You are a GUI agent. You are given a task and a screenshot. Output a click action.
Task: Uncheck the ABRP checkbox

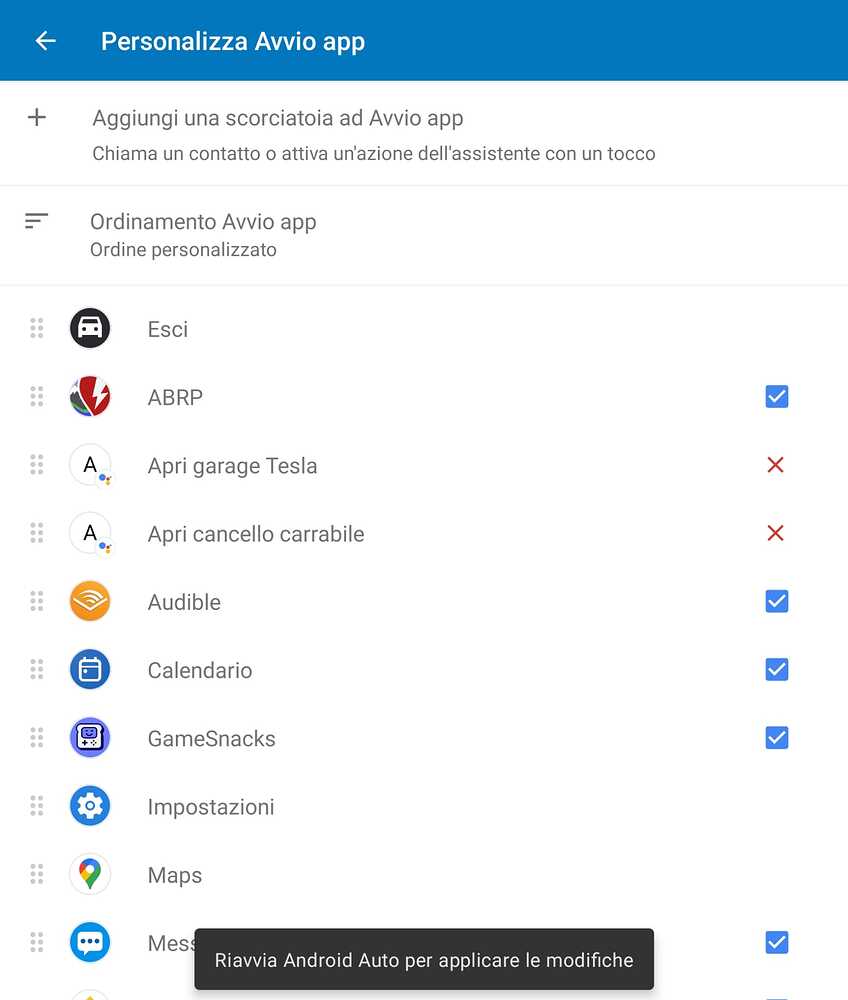pyautogui.click(x=776, y=397)
